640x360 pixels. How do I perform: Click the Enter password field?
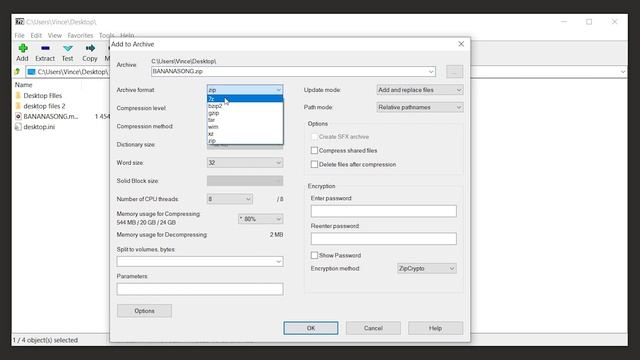(x=384, y=211)
